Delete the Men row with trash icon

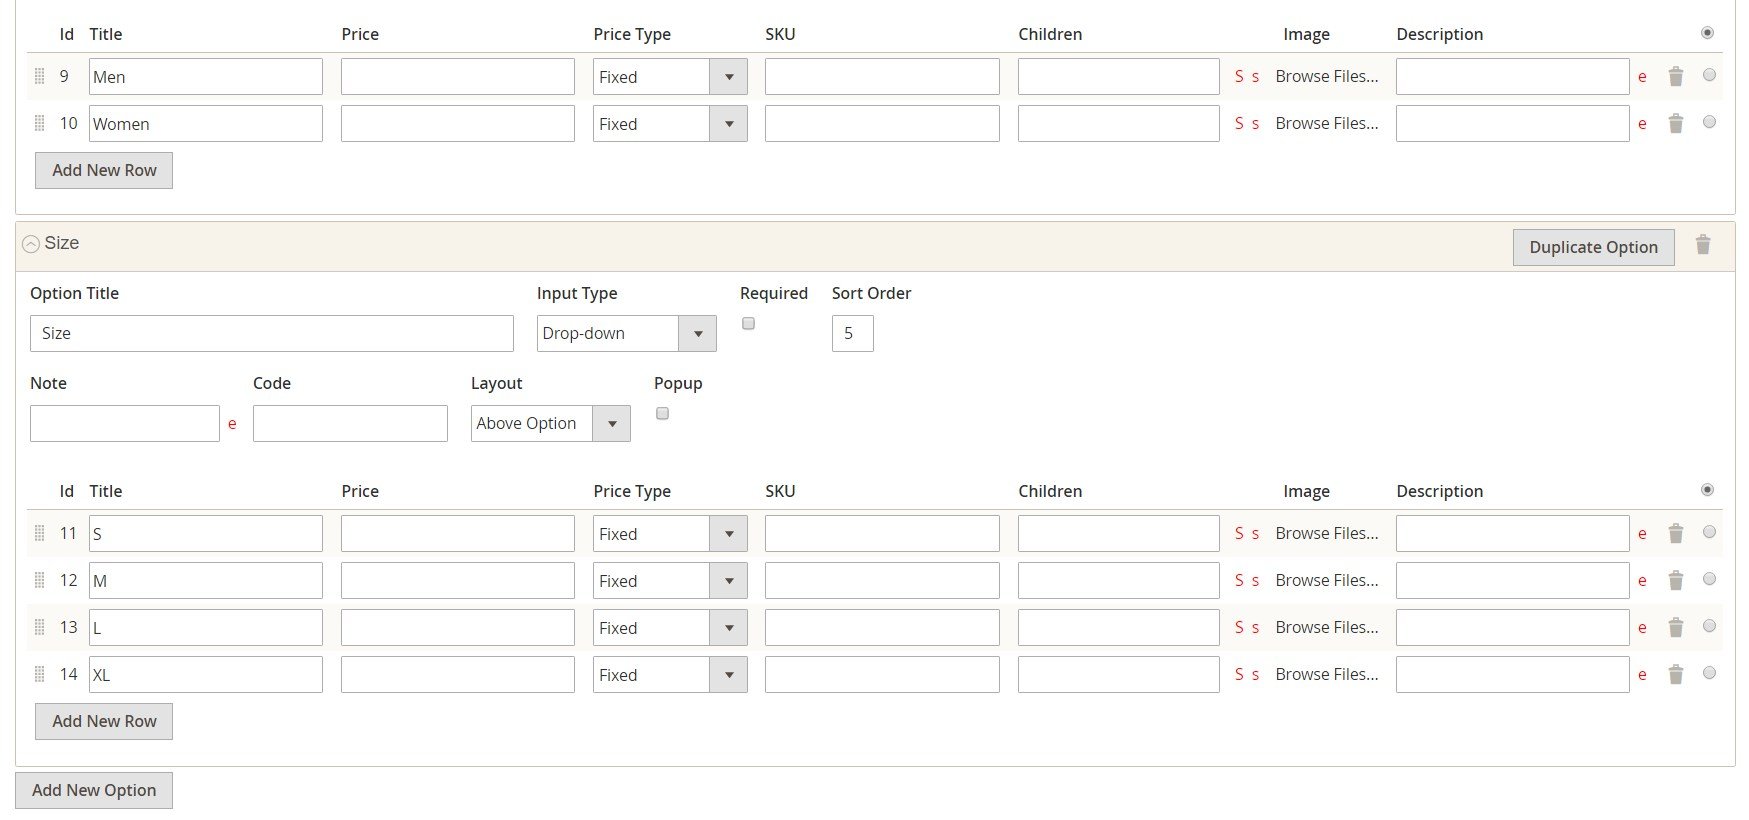(1676, 77)
